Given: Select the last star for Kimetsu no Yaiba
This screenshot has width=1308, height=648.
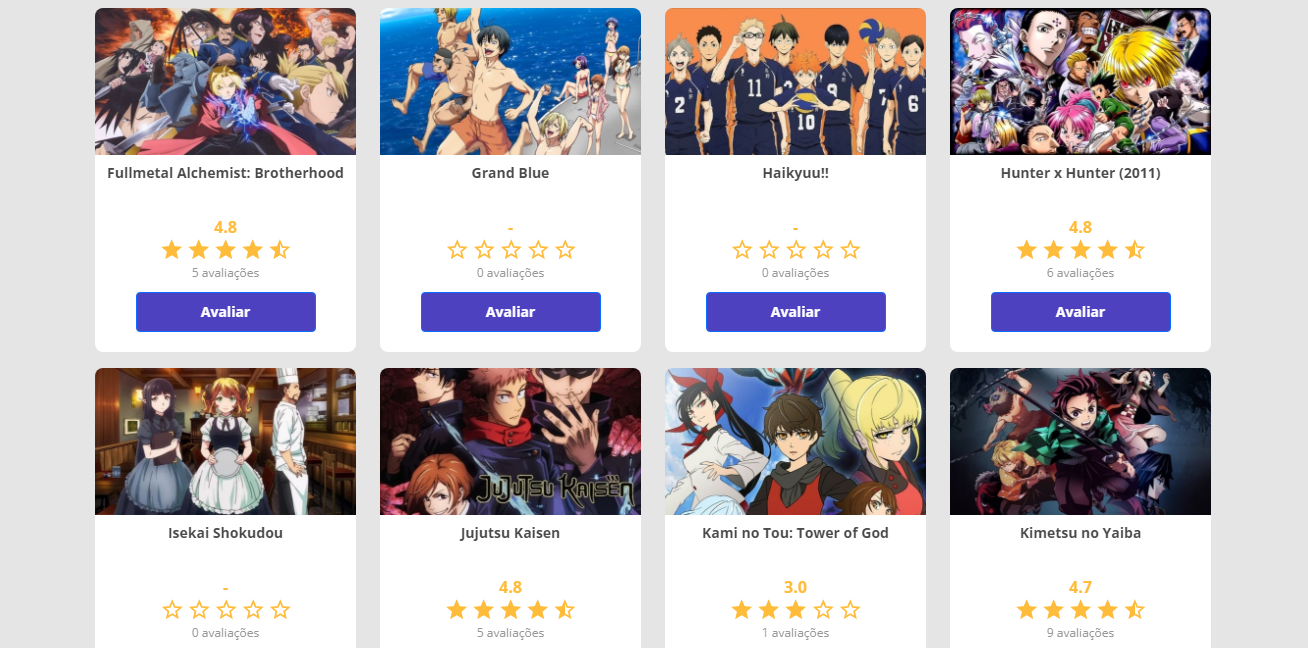Looking at the screenshot, I should (1135, 610).
